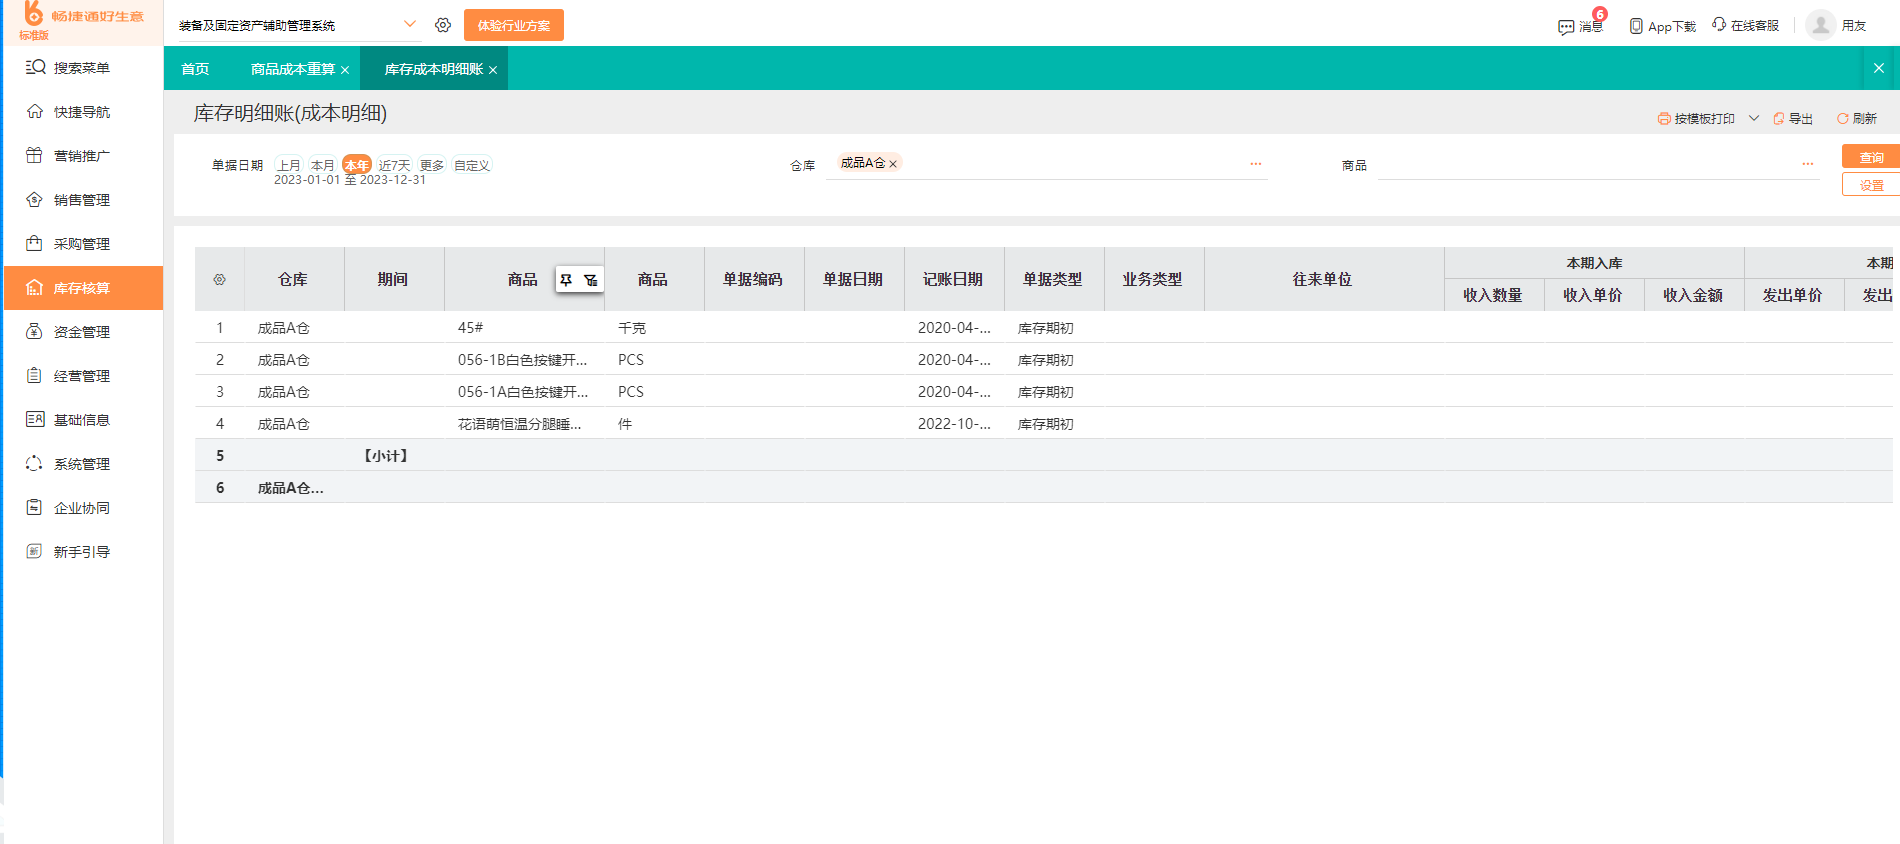The width and height of the screenshot is (1900, 844).
Task: Switch to the 库存成本明细账 tab
Action: (433, 69)
